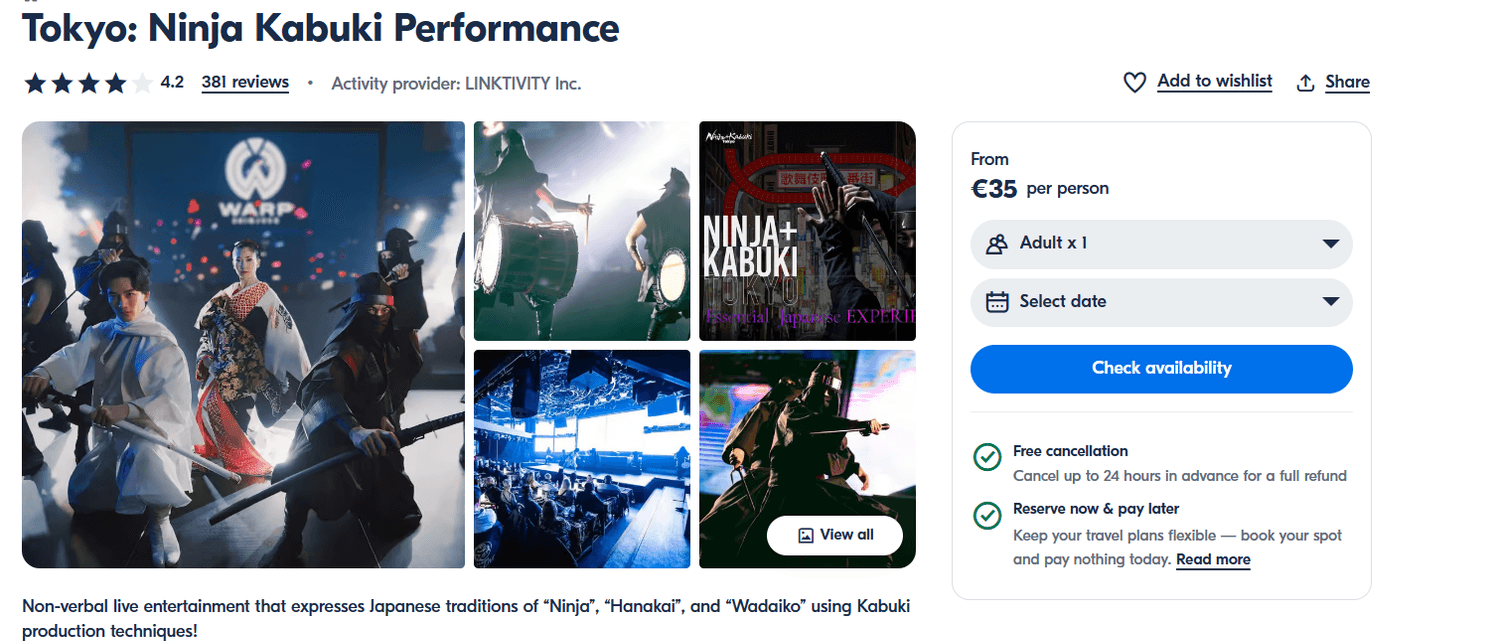Screen dimensions: 1500x641
Task: Open the Read more link
Action: pyautogui.click(x=1213, y=560)
